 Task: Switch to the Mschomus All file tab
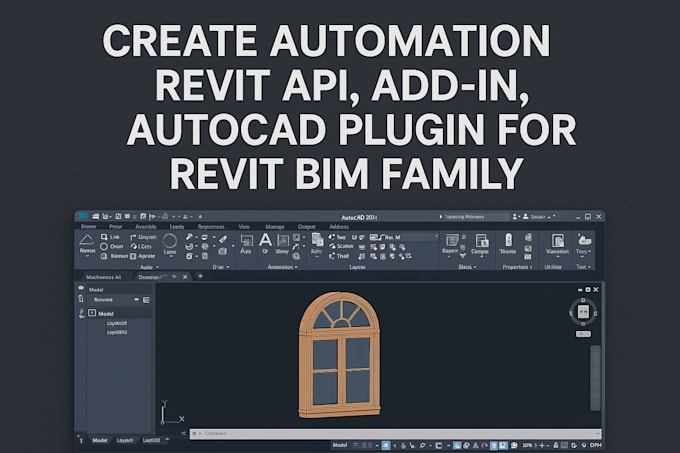[x=104, y=277]
